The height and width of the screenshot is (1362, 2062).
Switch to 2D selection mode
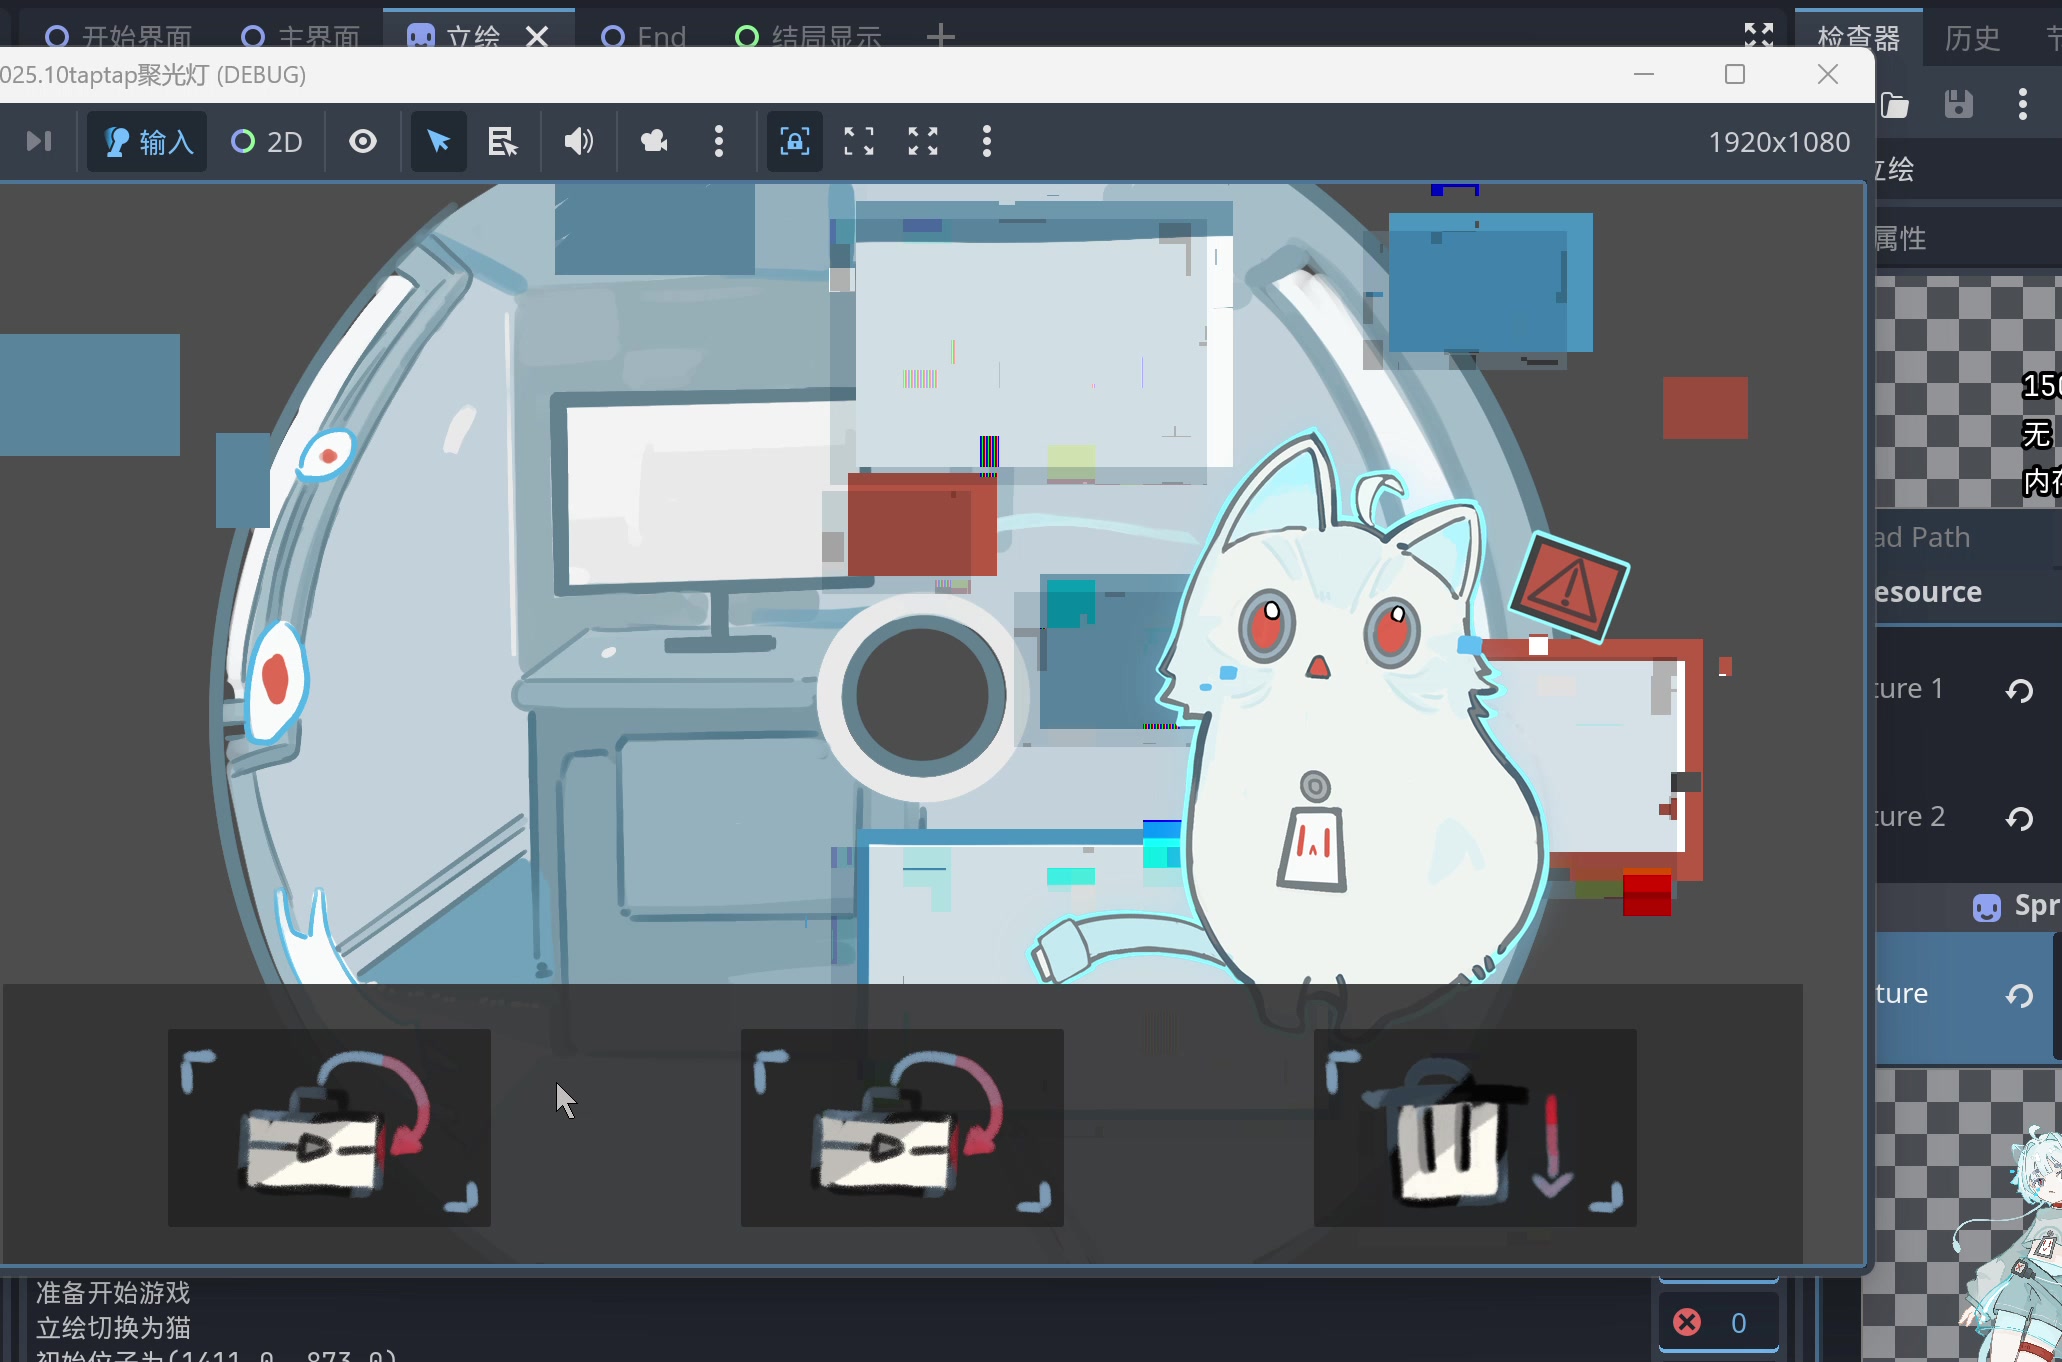267,142
